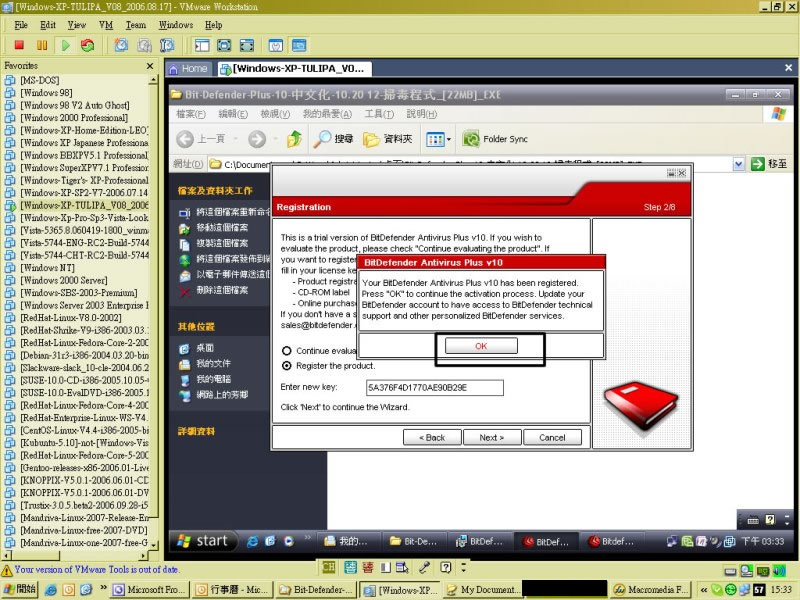
Task: Select the Continue evaluating radio button
Action: tap(287, 351)
